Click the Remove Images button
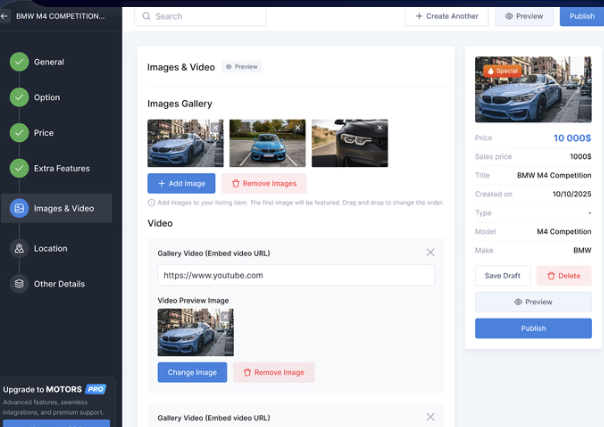The width and height of the screenshot is (604, 427). coord(264,183)
